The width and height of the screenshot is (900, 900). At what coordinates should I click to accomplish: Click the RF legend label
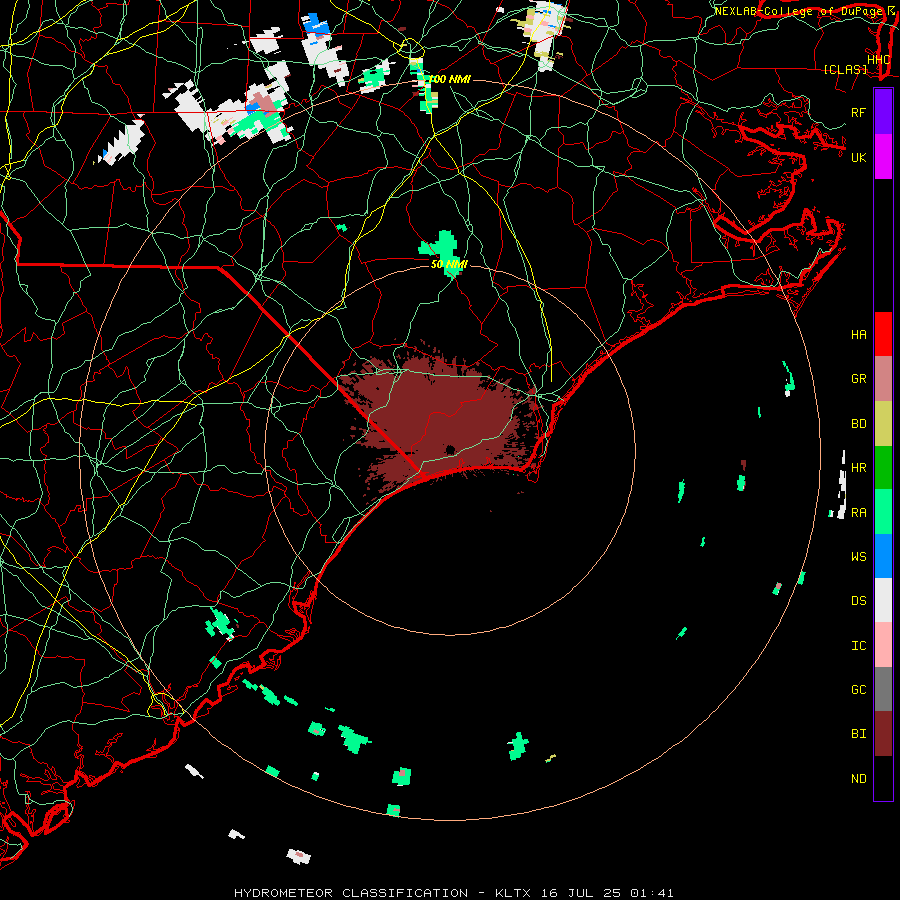point(858,112)
